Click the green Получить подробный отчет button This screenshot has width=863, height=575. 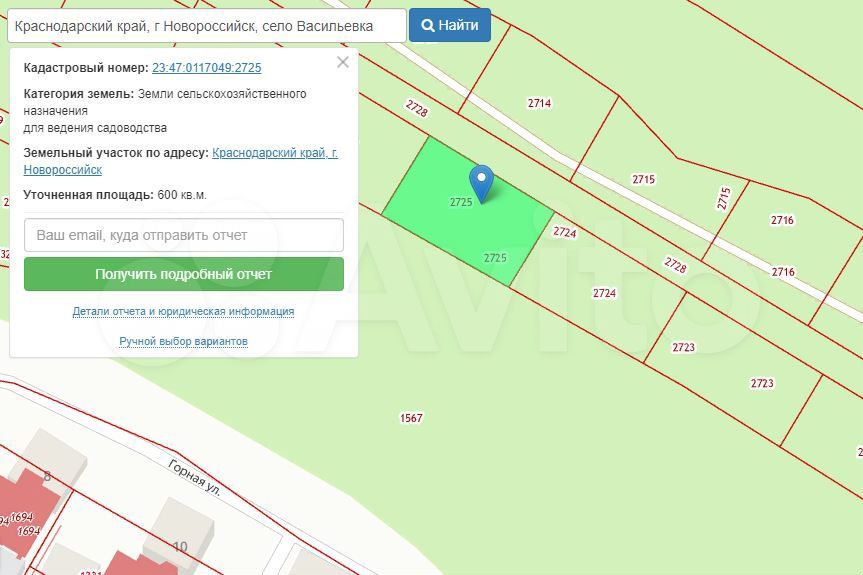[184, 274]
